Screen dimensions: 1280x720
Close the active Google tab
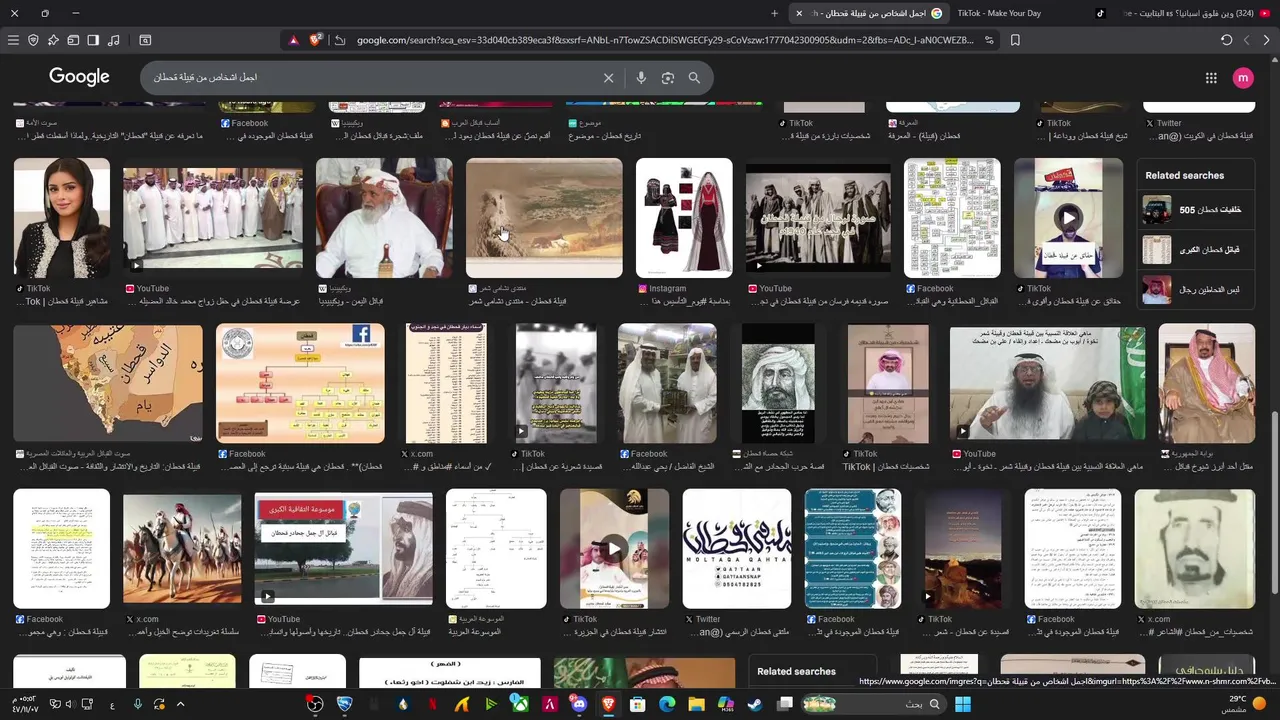798,13
